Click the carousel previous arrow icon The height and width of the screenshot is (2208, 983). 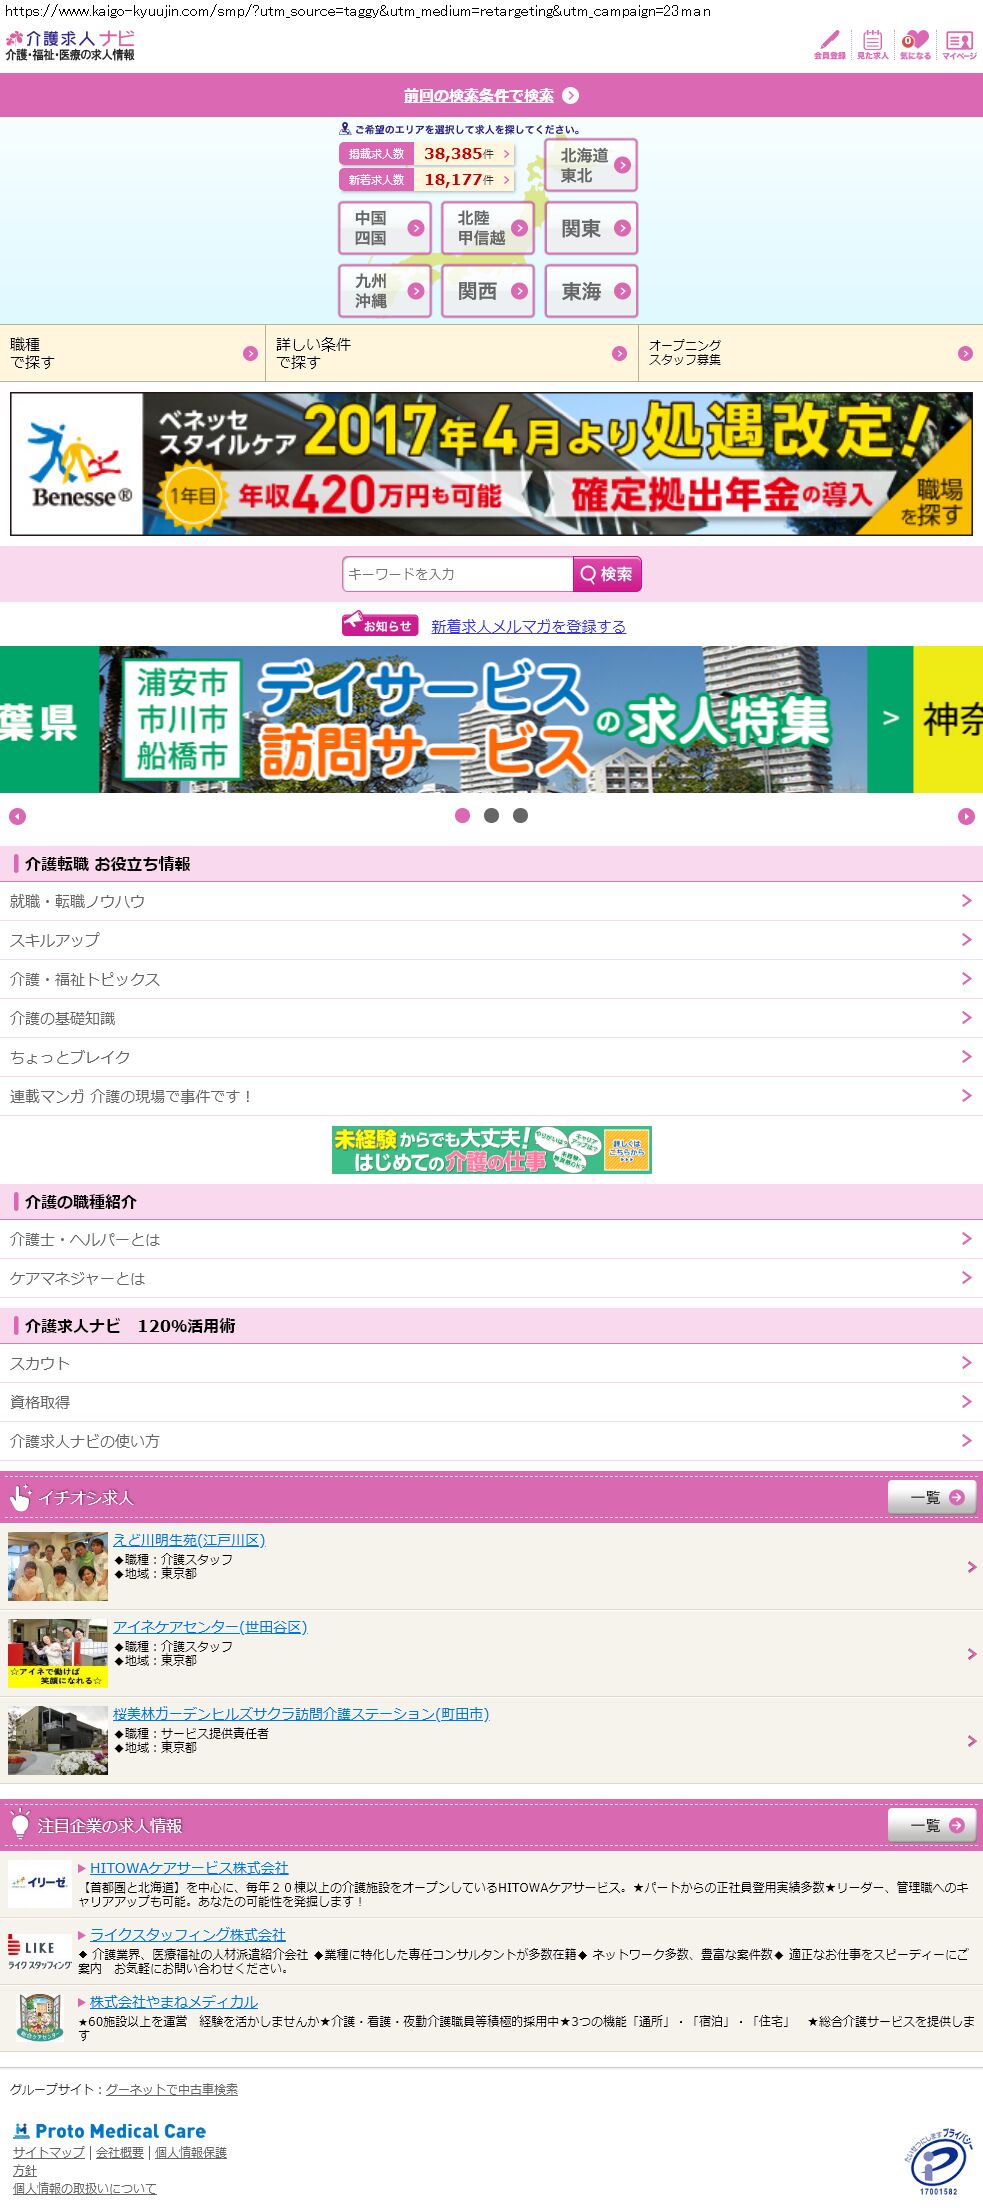click(17, 817)
